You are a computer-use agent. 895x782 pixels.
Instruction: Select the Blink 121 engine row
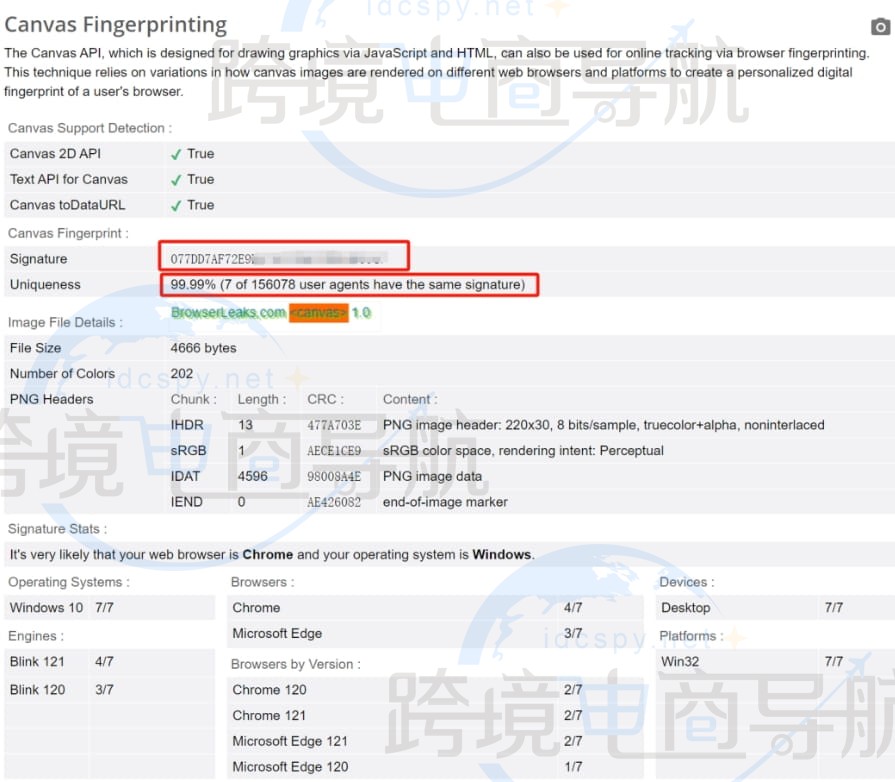(38, 662)
